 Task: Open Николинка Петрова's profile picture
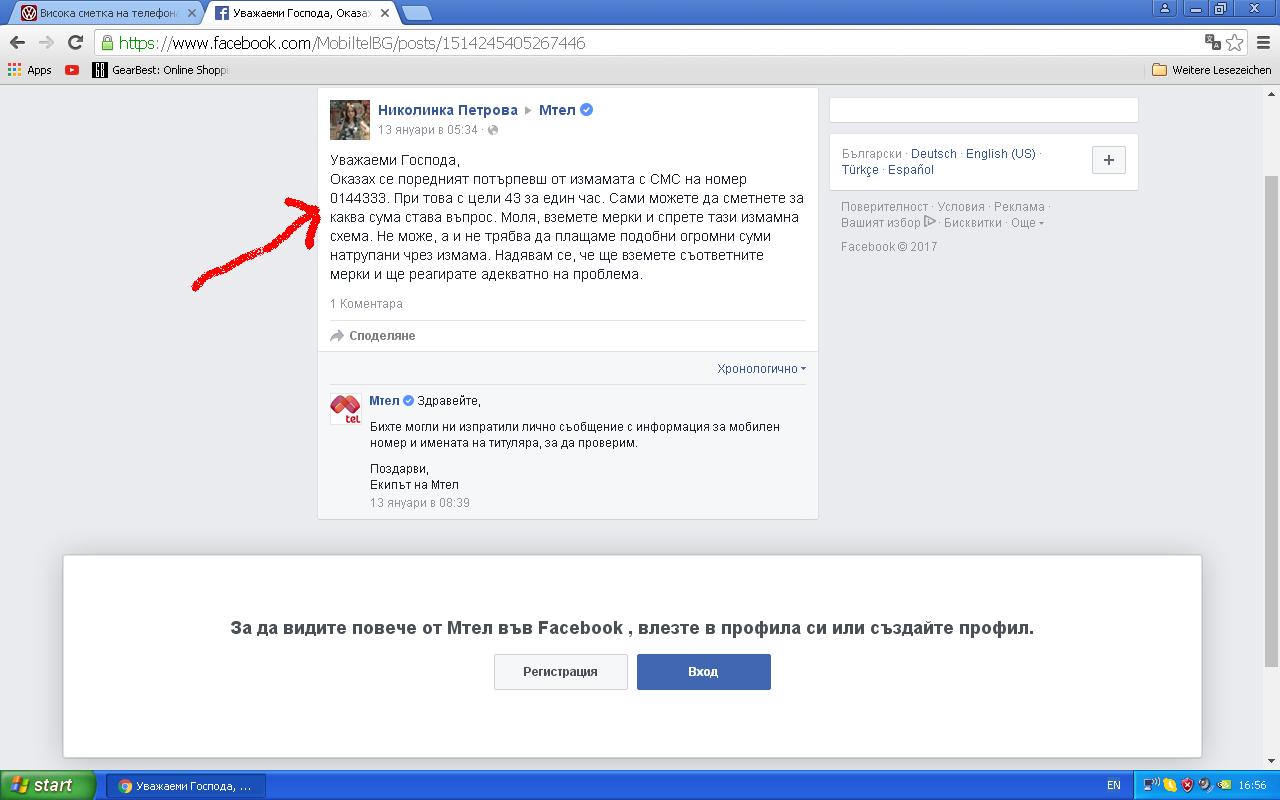click(350, 120)
